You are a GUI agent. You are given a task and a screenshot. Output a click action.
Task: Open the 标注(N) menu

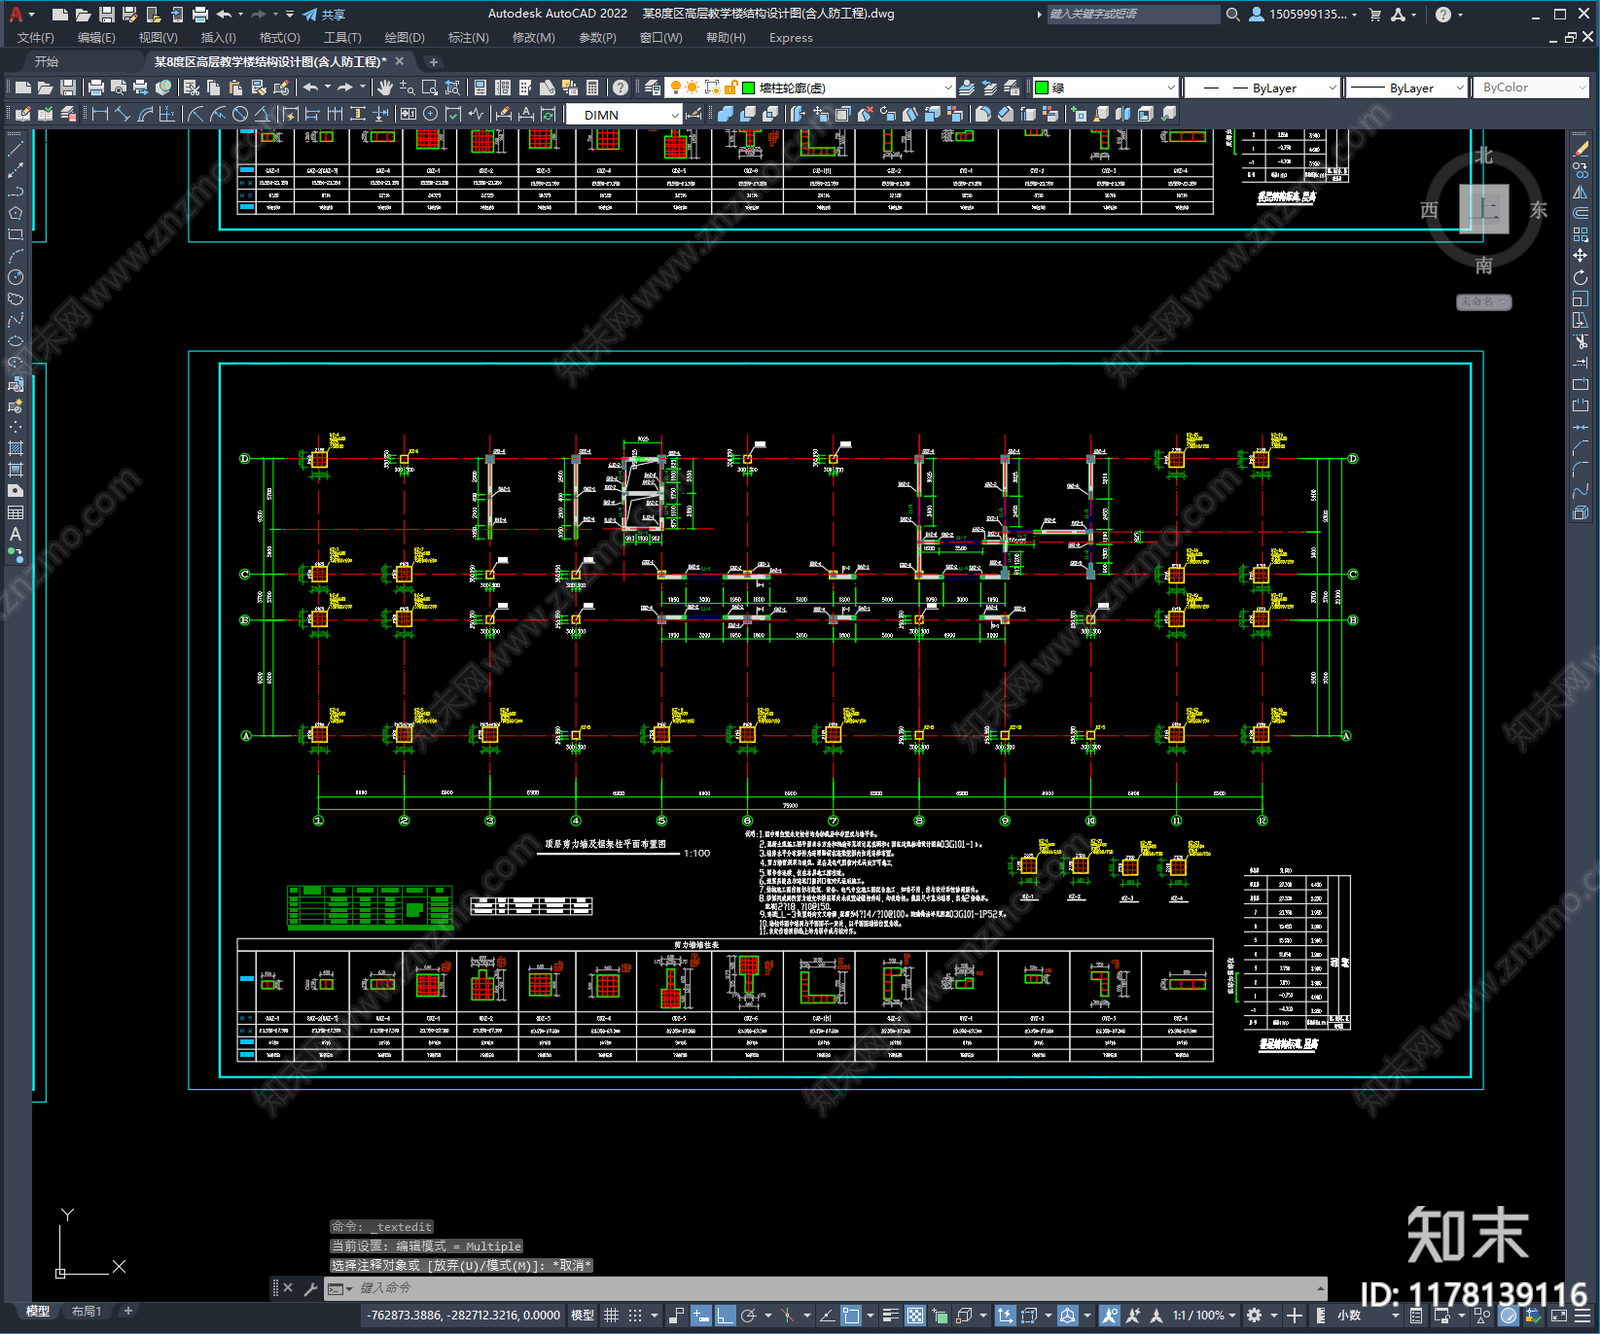tap(468, 38)
